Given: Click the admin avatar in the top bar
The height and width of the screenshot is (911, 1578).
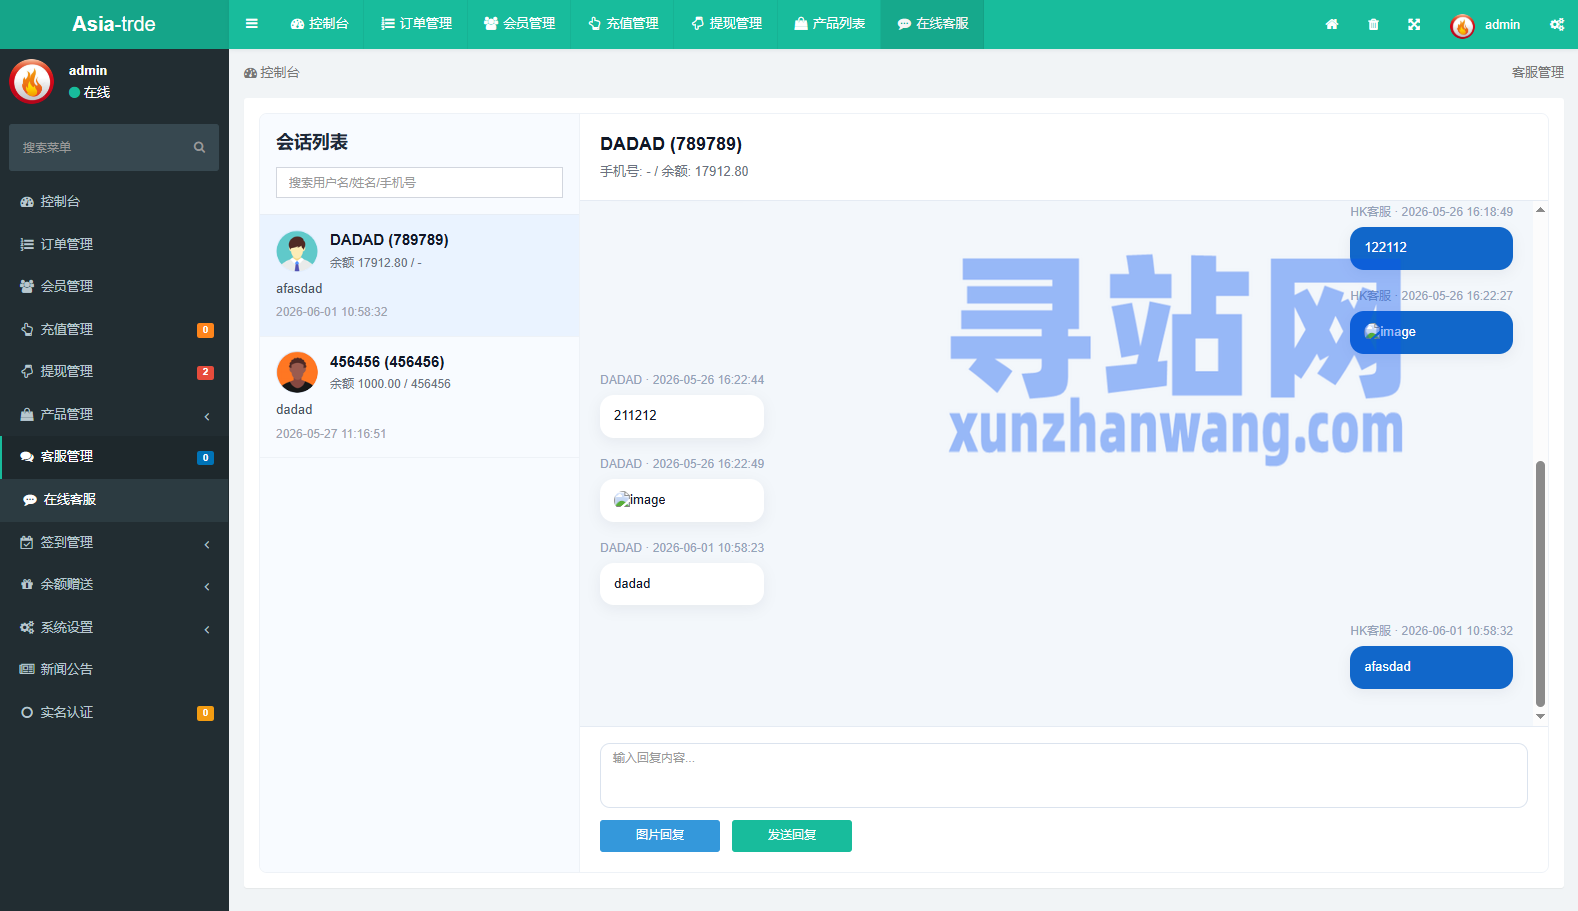Looking at the screenshot, I should coord(1462,26).
